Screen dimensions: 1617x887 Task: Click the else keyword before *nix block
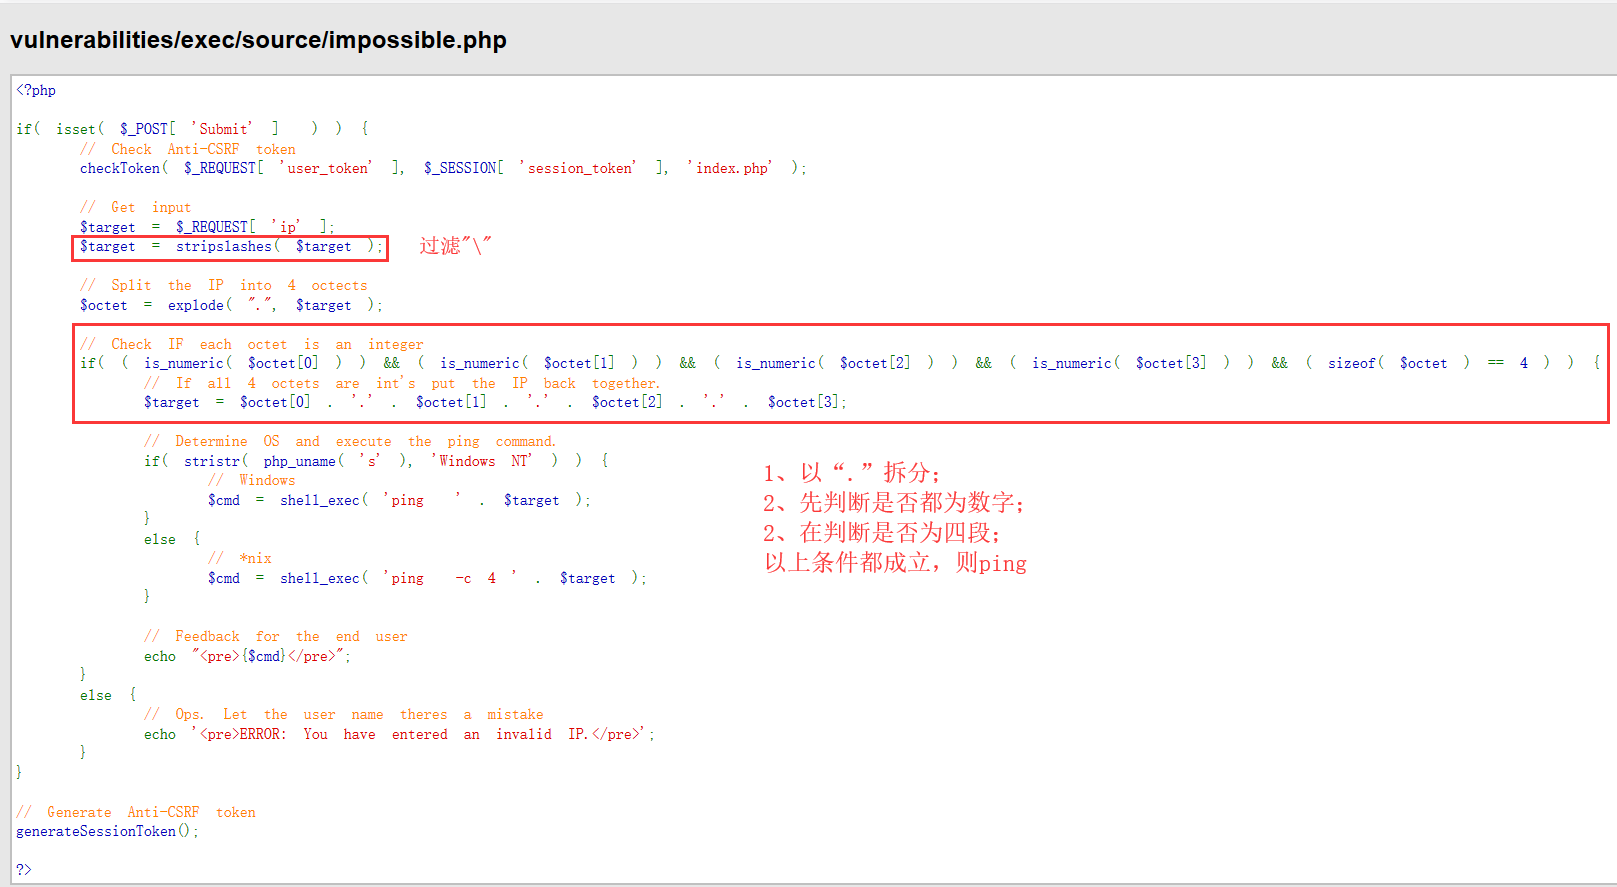tap(160, 539)
